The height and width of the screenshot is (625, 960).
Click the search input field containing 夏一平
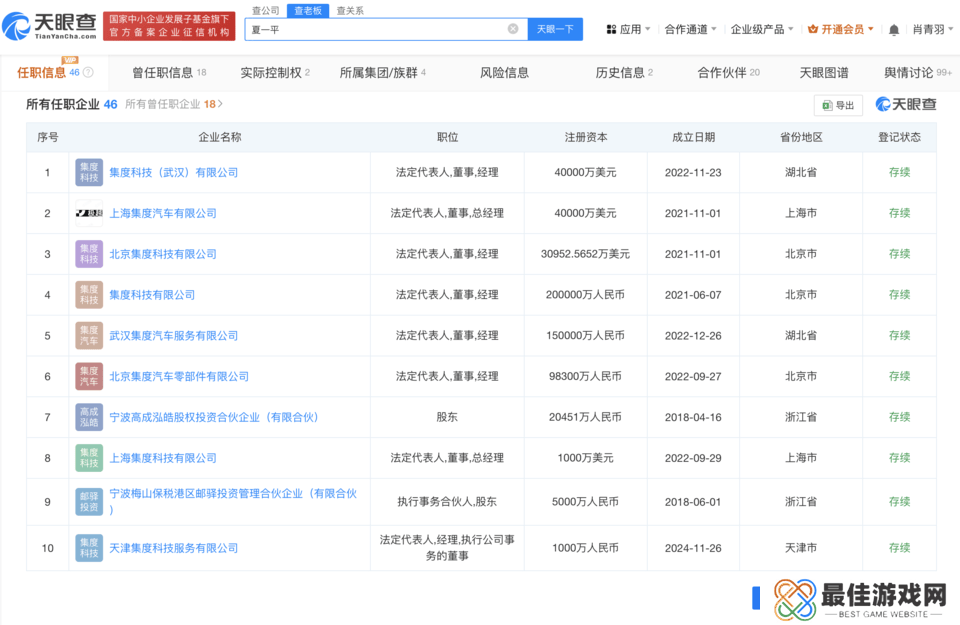[375, 29]
